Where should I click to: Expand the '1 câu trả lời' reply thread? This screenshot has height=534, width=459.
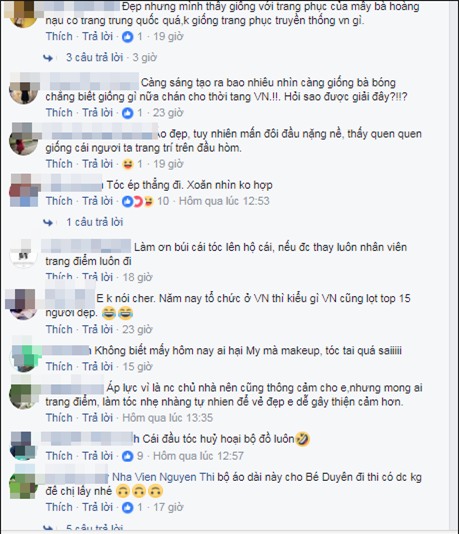pos(94,222)
